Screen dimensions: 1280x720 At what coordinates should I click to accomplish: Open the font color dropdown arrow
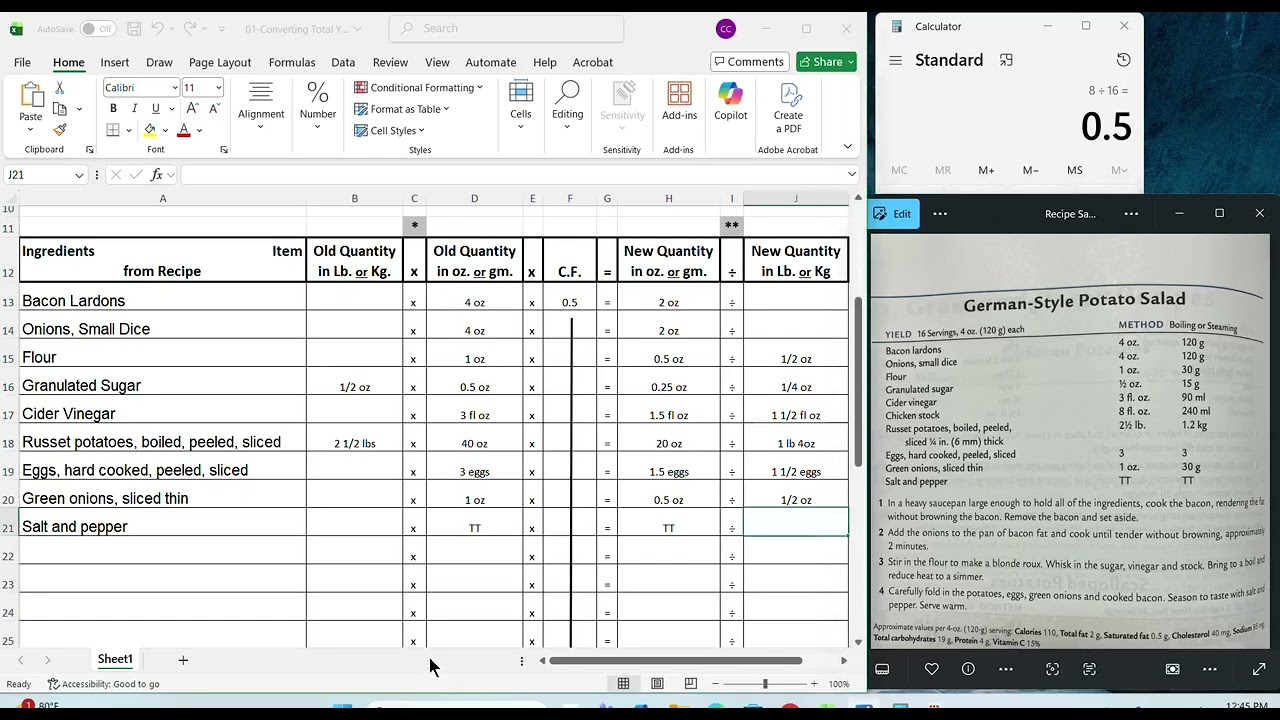(x=199, y=131)
